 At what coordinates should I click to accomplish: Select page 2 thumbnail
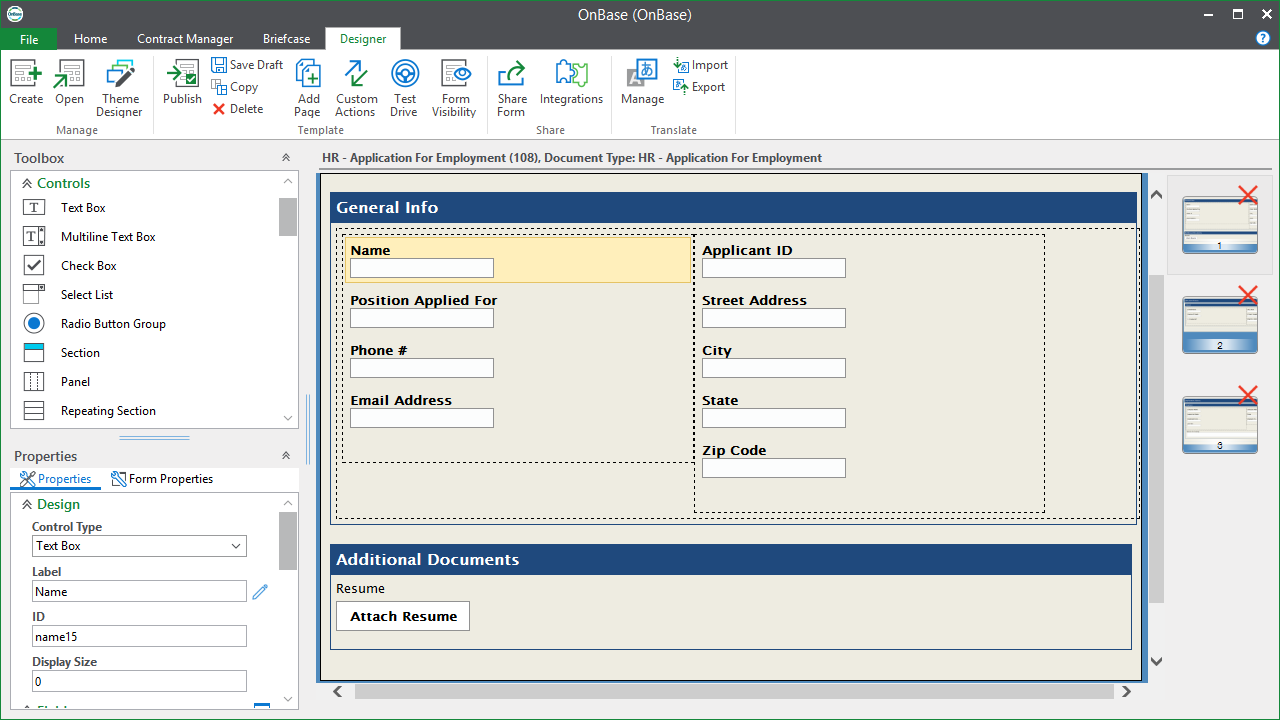[1219, 324]
